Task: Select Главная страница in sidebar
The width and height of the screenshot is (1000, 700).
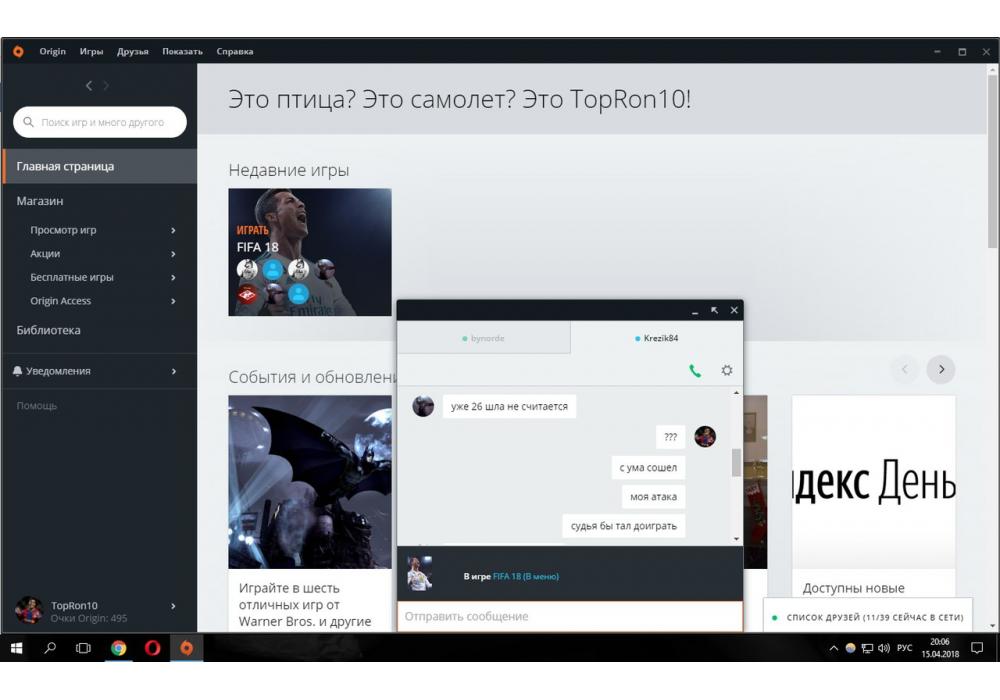Action: (99, 166)
